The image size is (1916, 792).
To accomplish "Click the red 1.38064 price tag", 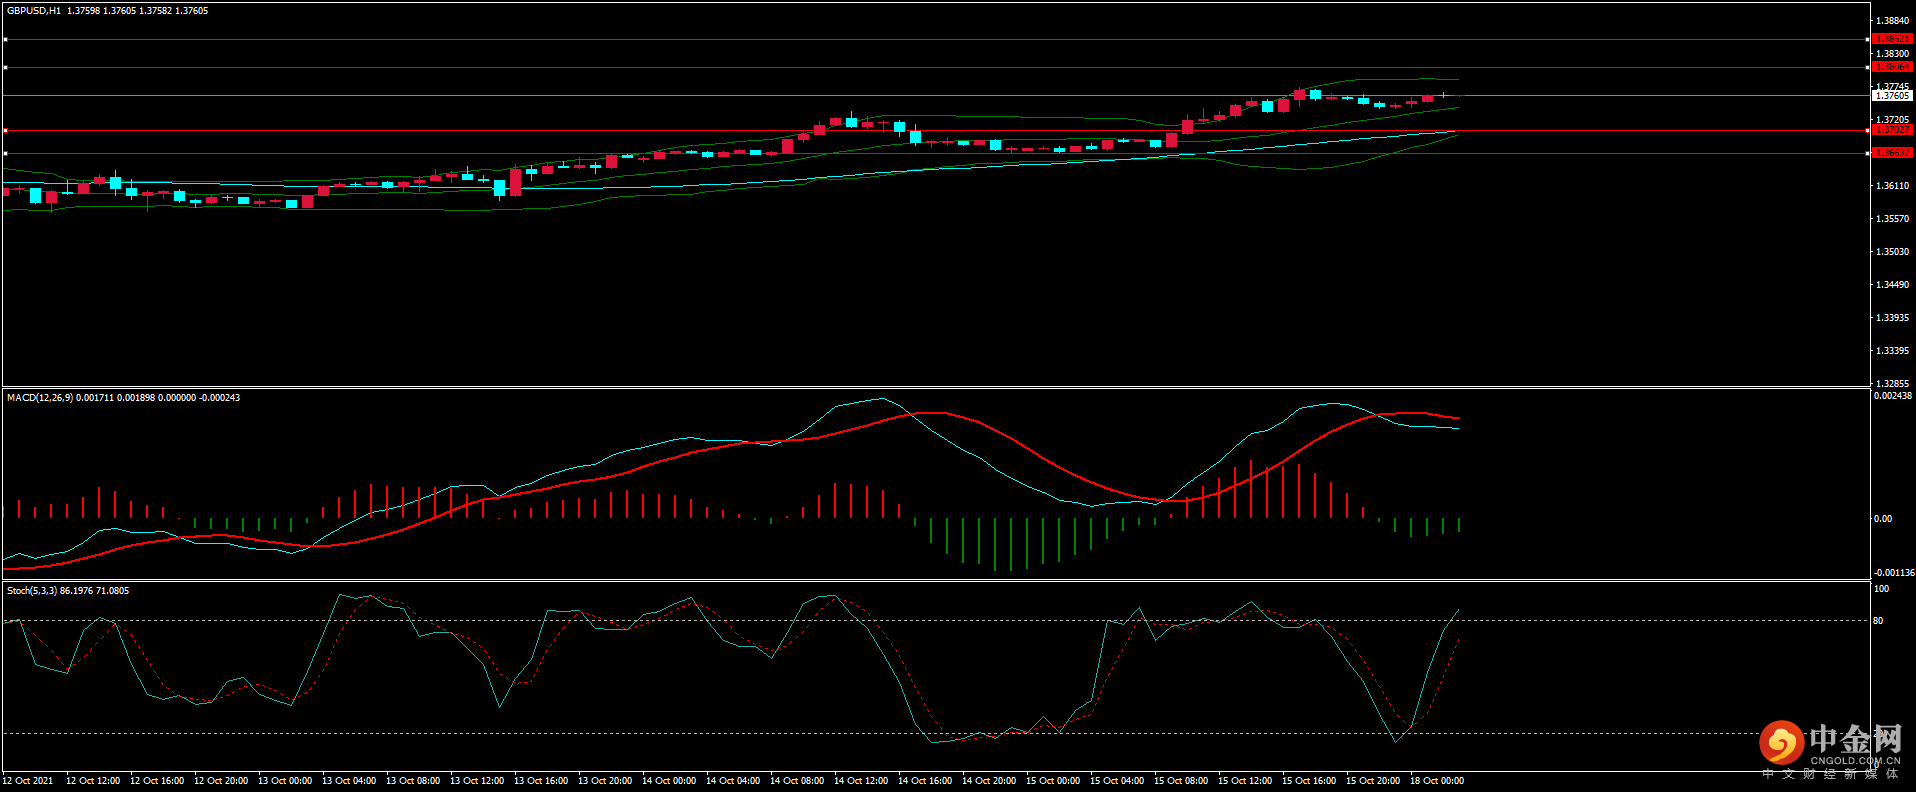I will (1891, 67).
